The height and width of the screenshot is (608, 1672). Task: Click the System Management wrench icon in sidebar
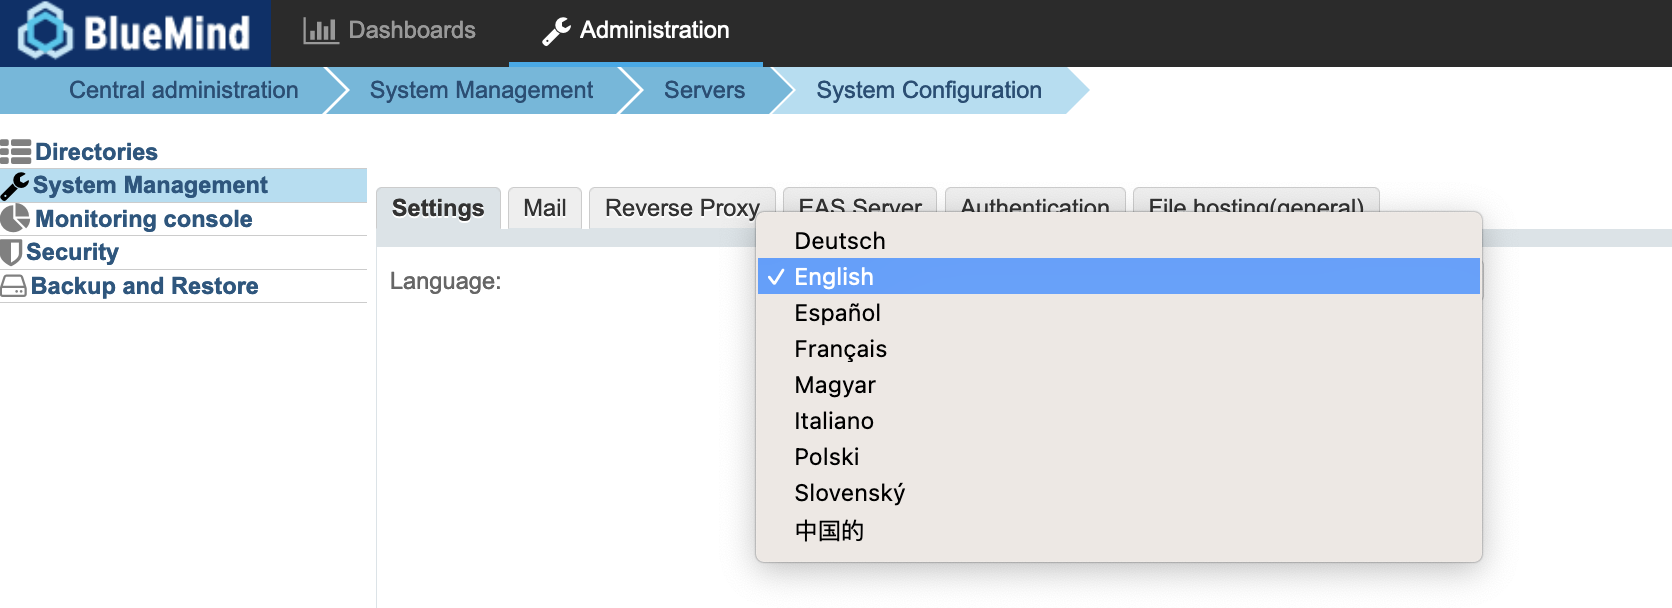(15, 186)
